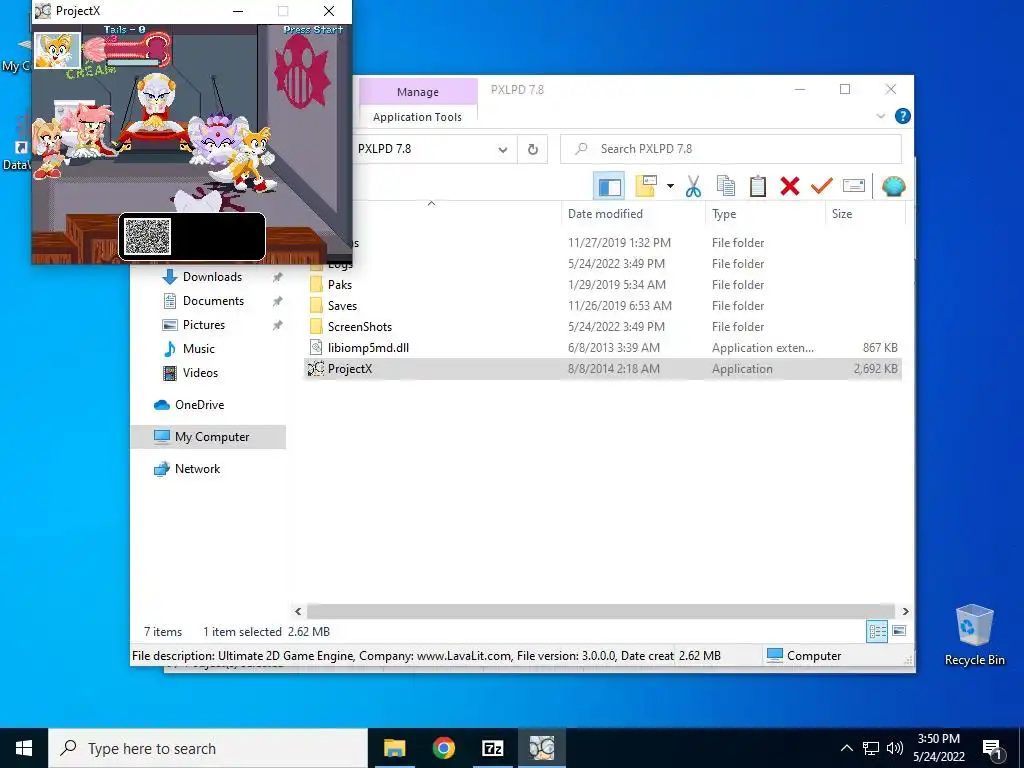Toggle the navigation pane toolbar button
This screenshot has height=768, width=1024.
(609, 187)
